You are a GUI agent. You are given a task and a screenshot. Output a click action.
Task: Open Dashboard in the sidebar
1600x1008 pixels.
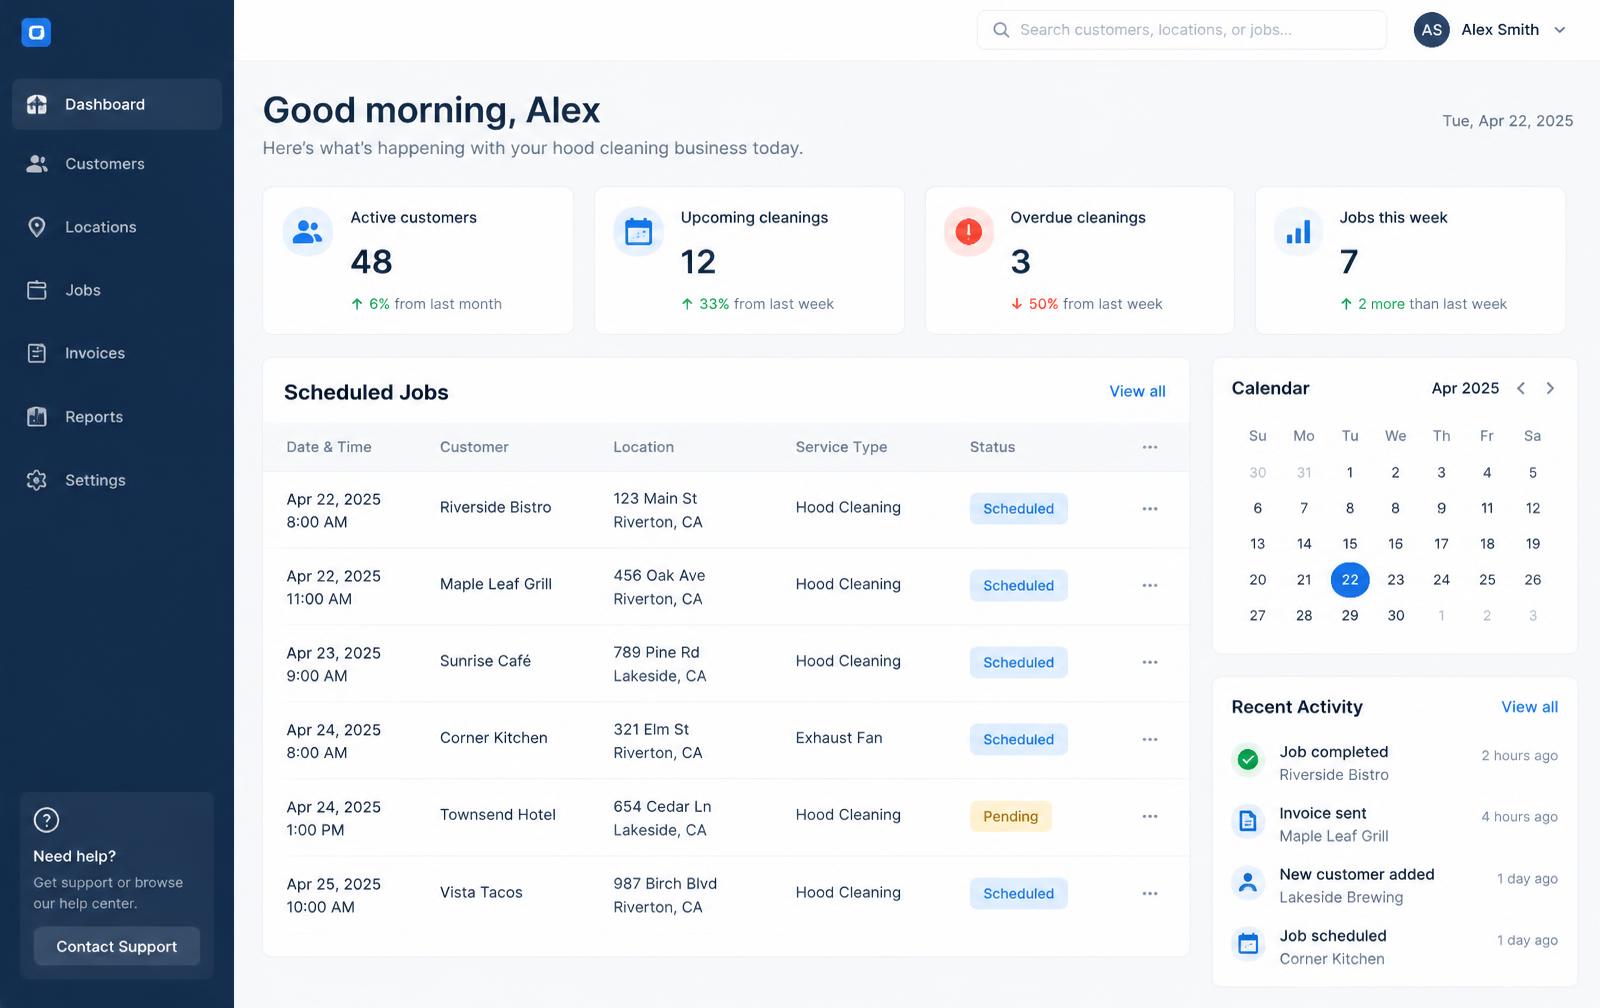click(x=117, y=104)
